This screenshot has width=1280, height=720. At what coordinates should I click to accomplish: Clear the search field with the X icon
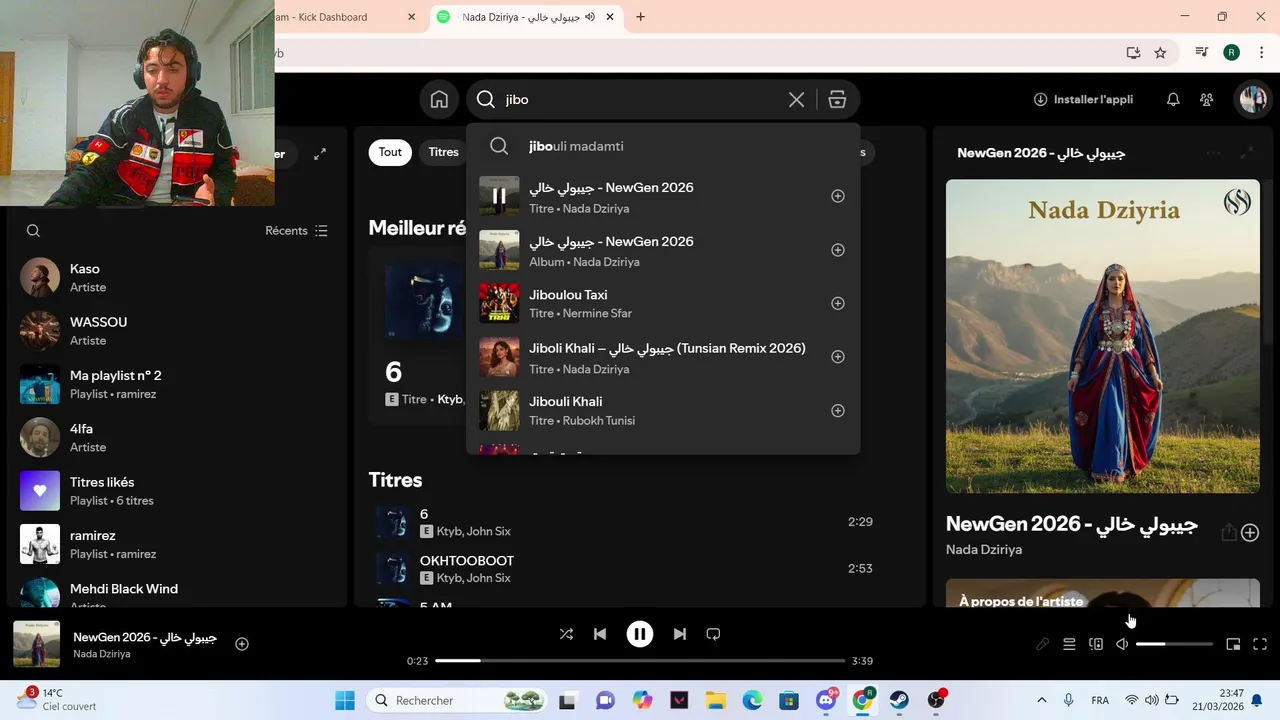tap(796, 99)
